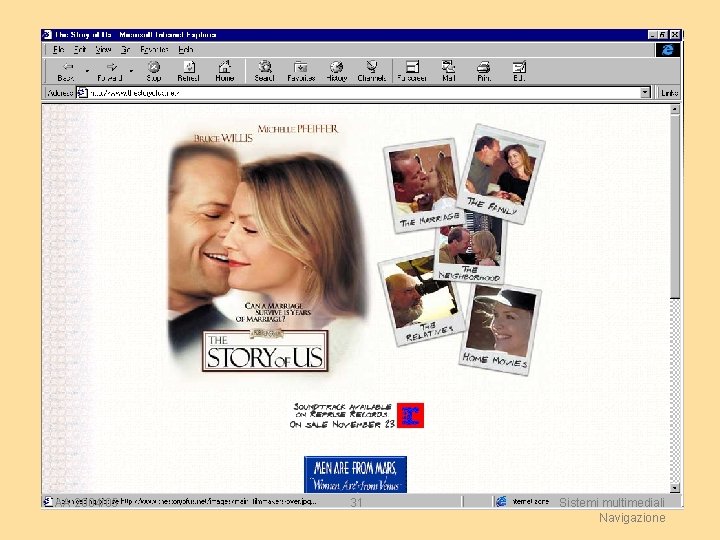Open the Home Movies polaroid photo
The width and height of the screenshot is (720, 540).
[501, 330]
